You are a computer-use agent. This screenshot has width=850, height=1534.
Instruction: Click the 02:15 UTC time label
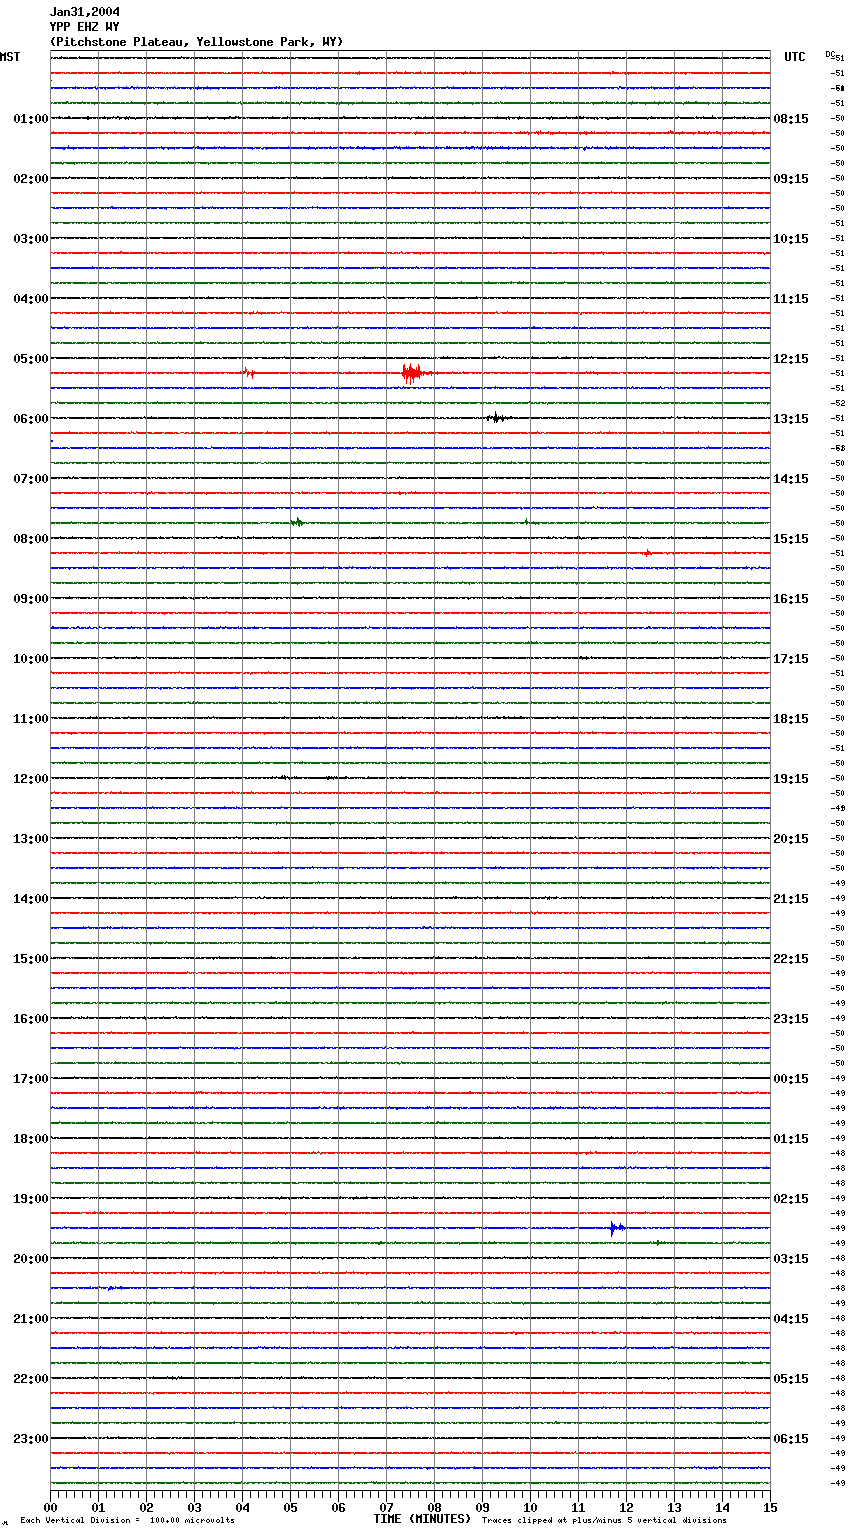pyautogui.click(x=791, y=1199)
